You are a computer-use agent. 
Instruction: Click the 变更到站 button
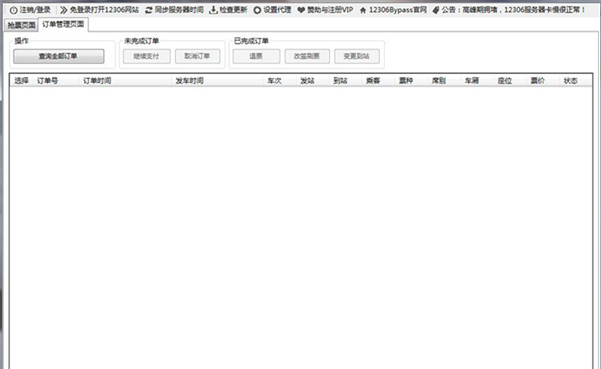click(357, 56)
